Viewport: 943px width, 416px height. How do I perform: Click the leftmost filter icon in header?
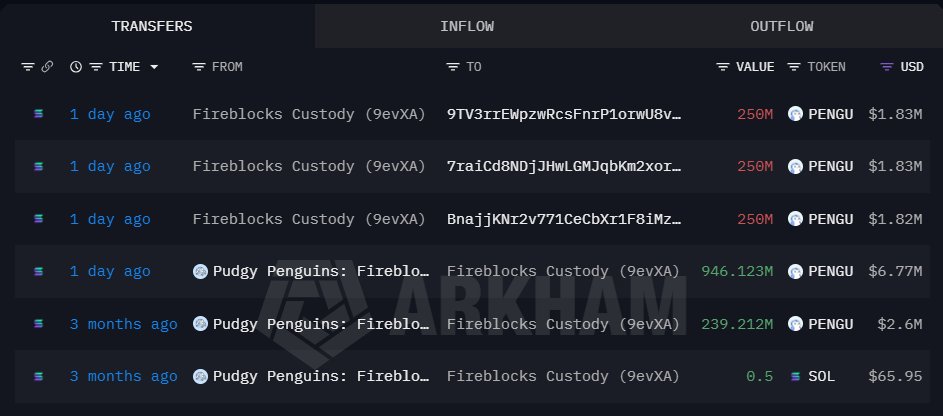(x=27, y=67)
